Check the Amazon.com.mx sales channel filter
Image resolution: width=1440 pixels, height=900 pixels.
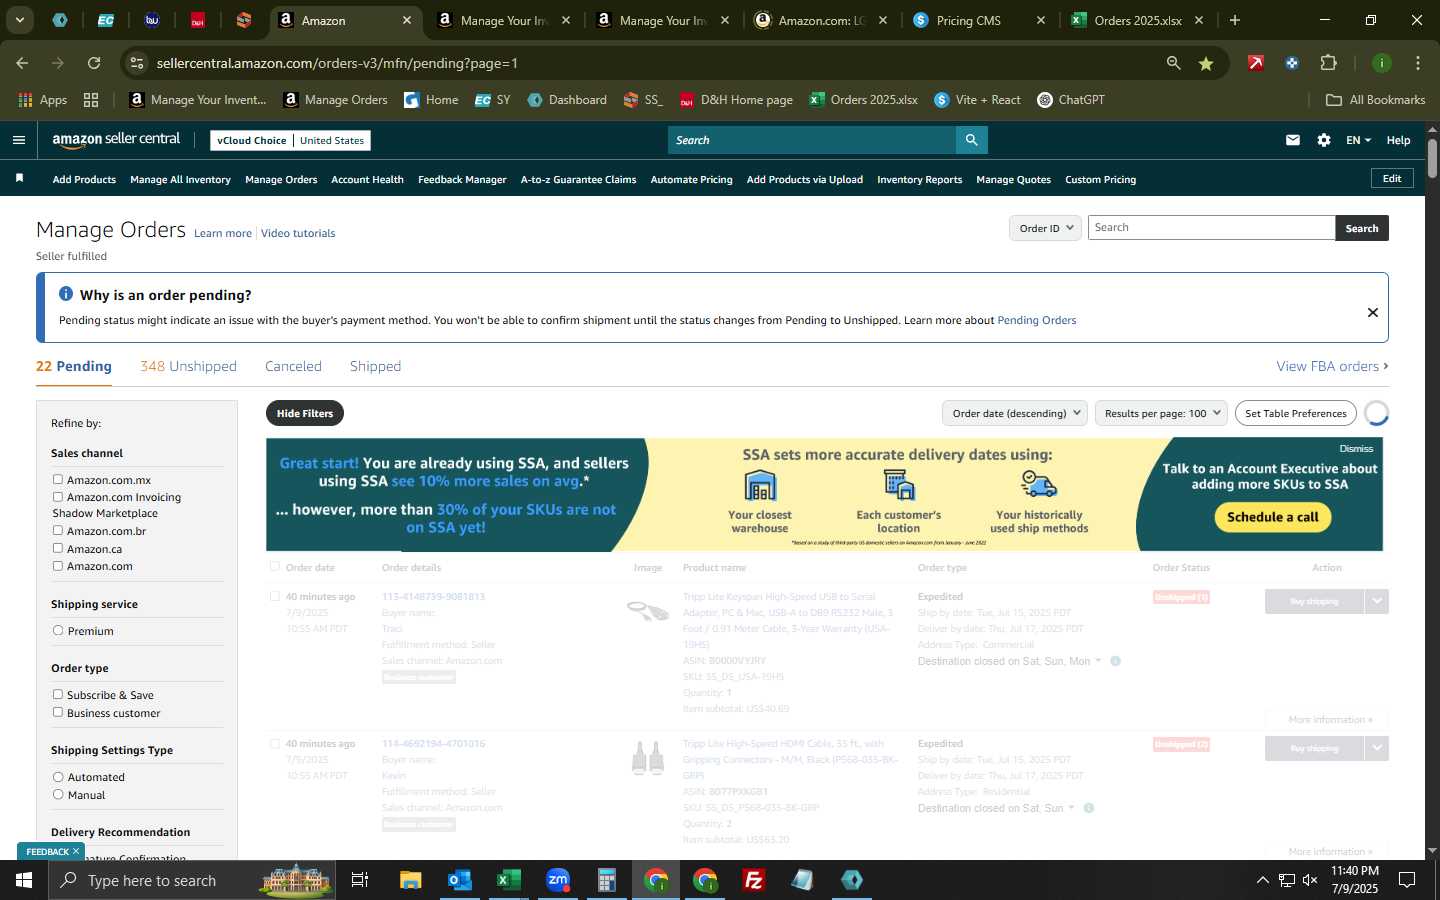click(x=58, y=479)
